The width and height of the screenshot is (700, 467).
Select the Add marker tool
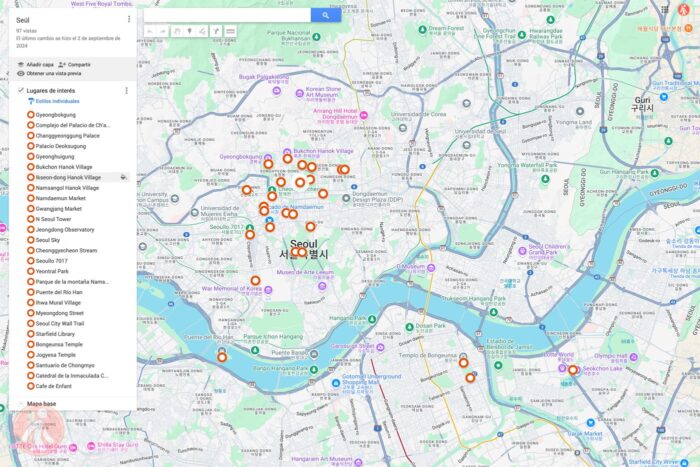point(190,31)
